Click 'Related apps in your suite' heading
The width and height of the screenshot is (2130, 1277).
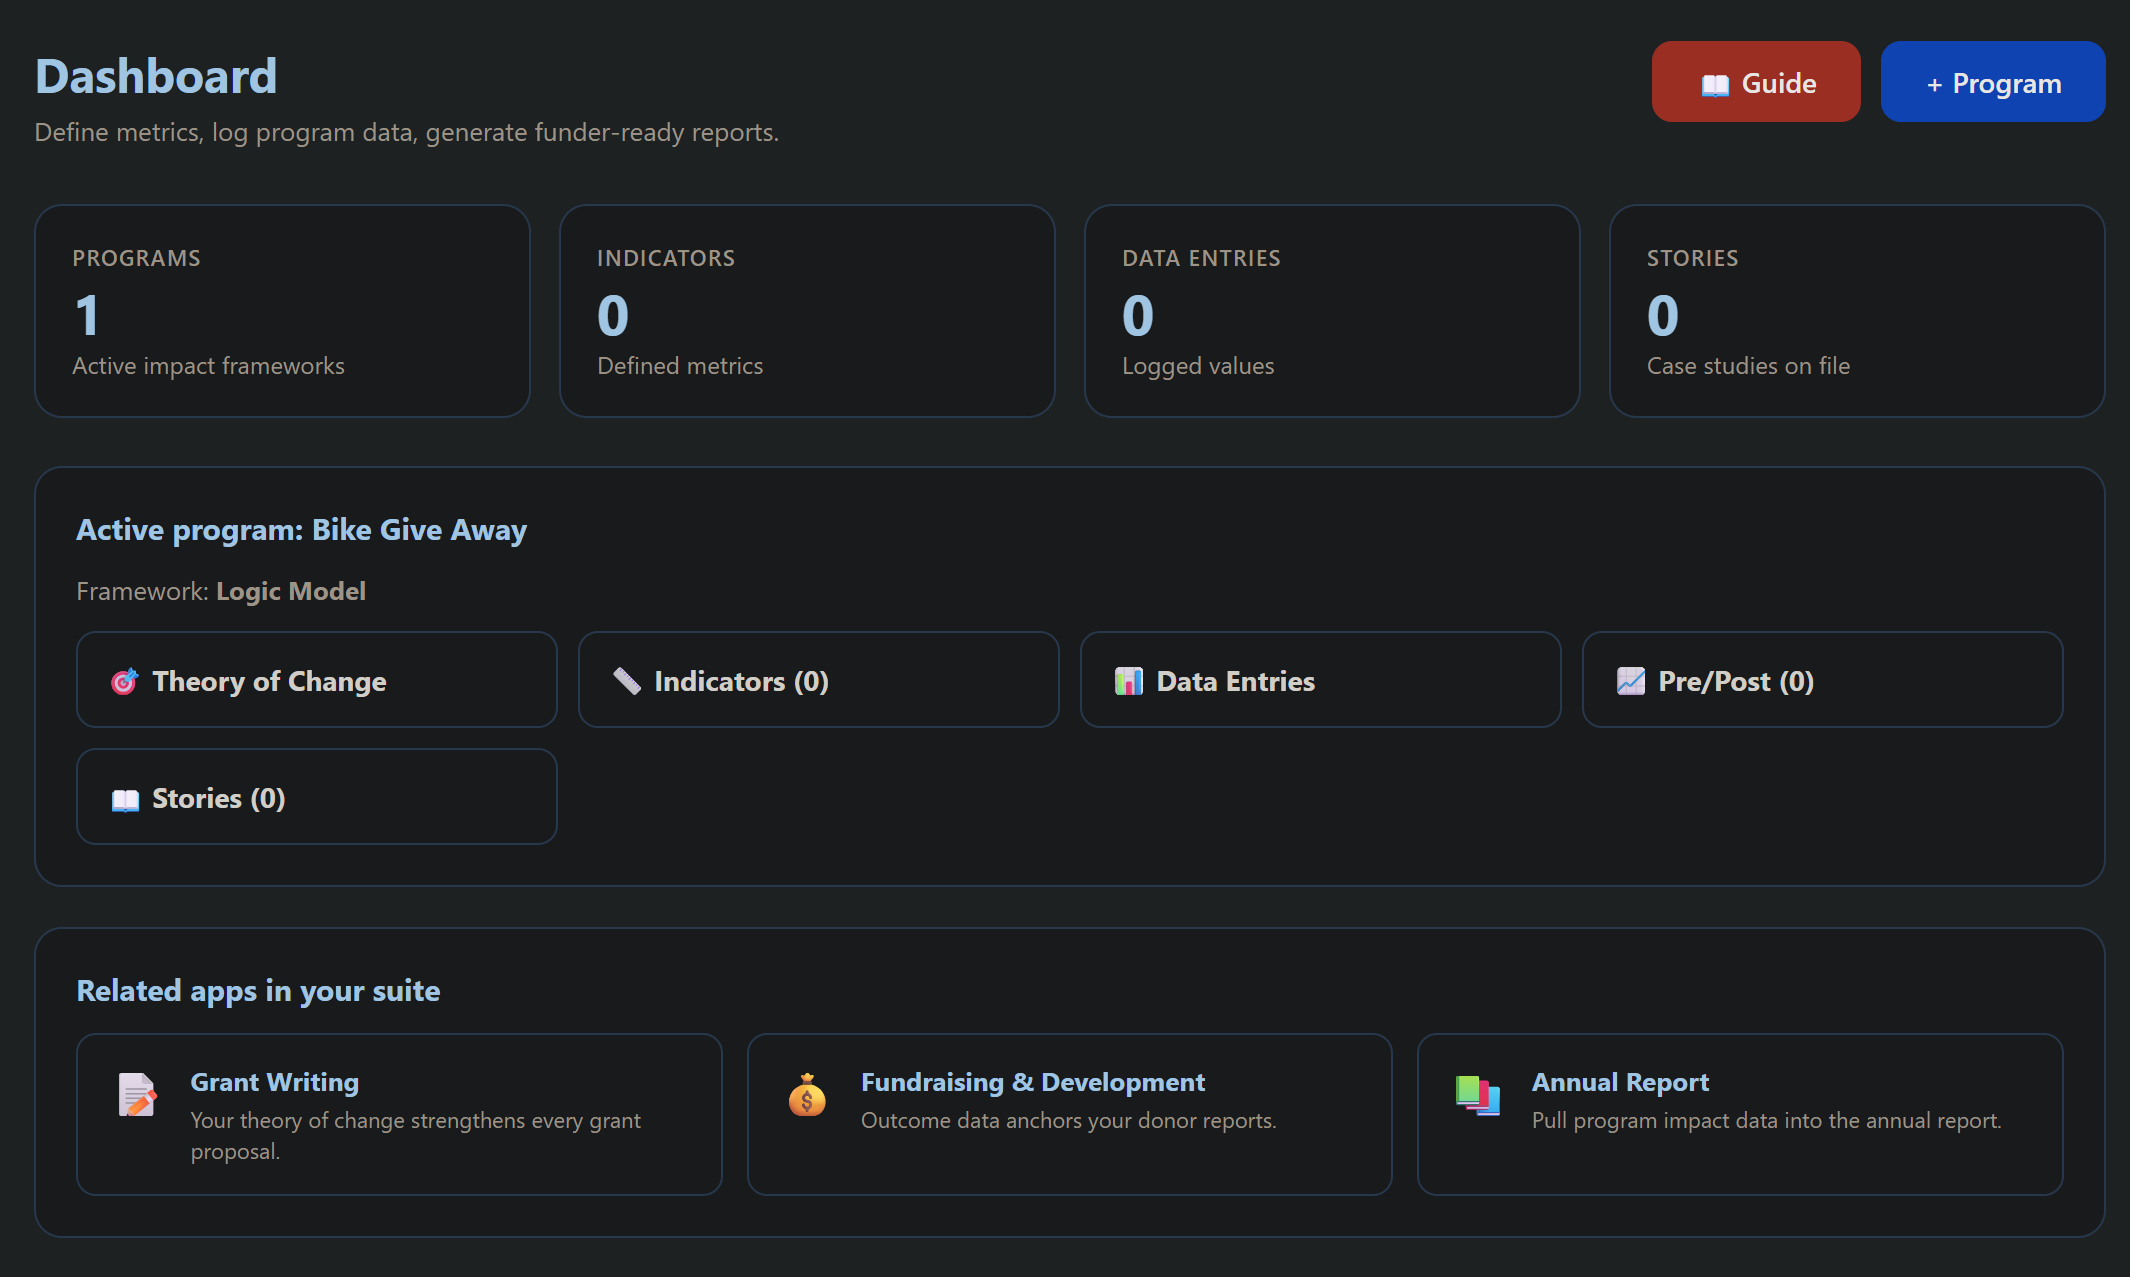point(258,991)
